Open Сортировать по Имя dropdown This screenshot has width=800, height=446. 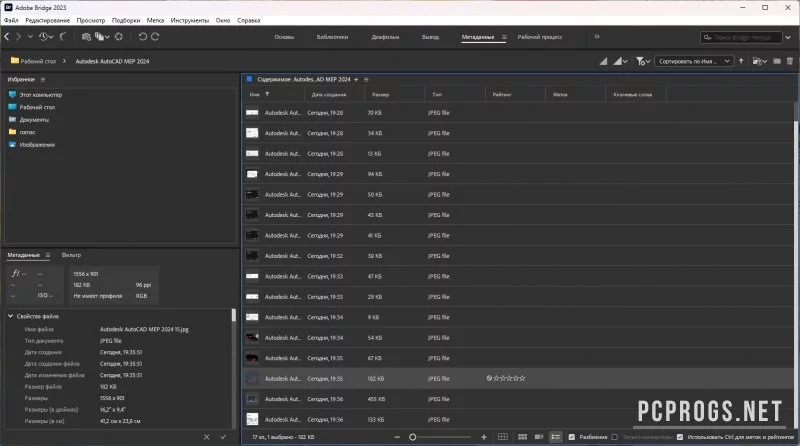coord(694,61)
